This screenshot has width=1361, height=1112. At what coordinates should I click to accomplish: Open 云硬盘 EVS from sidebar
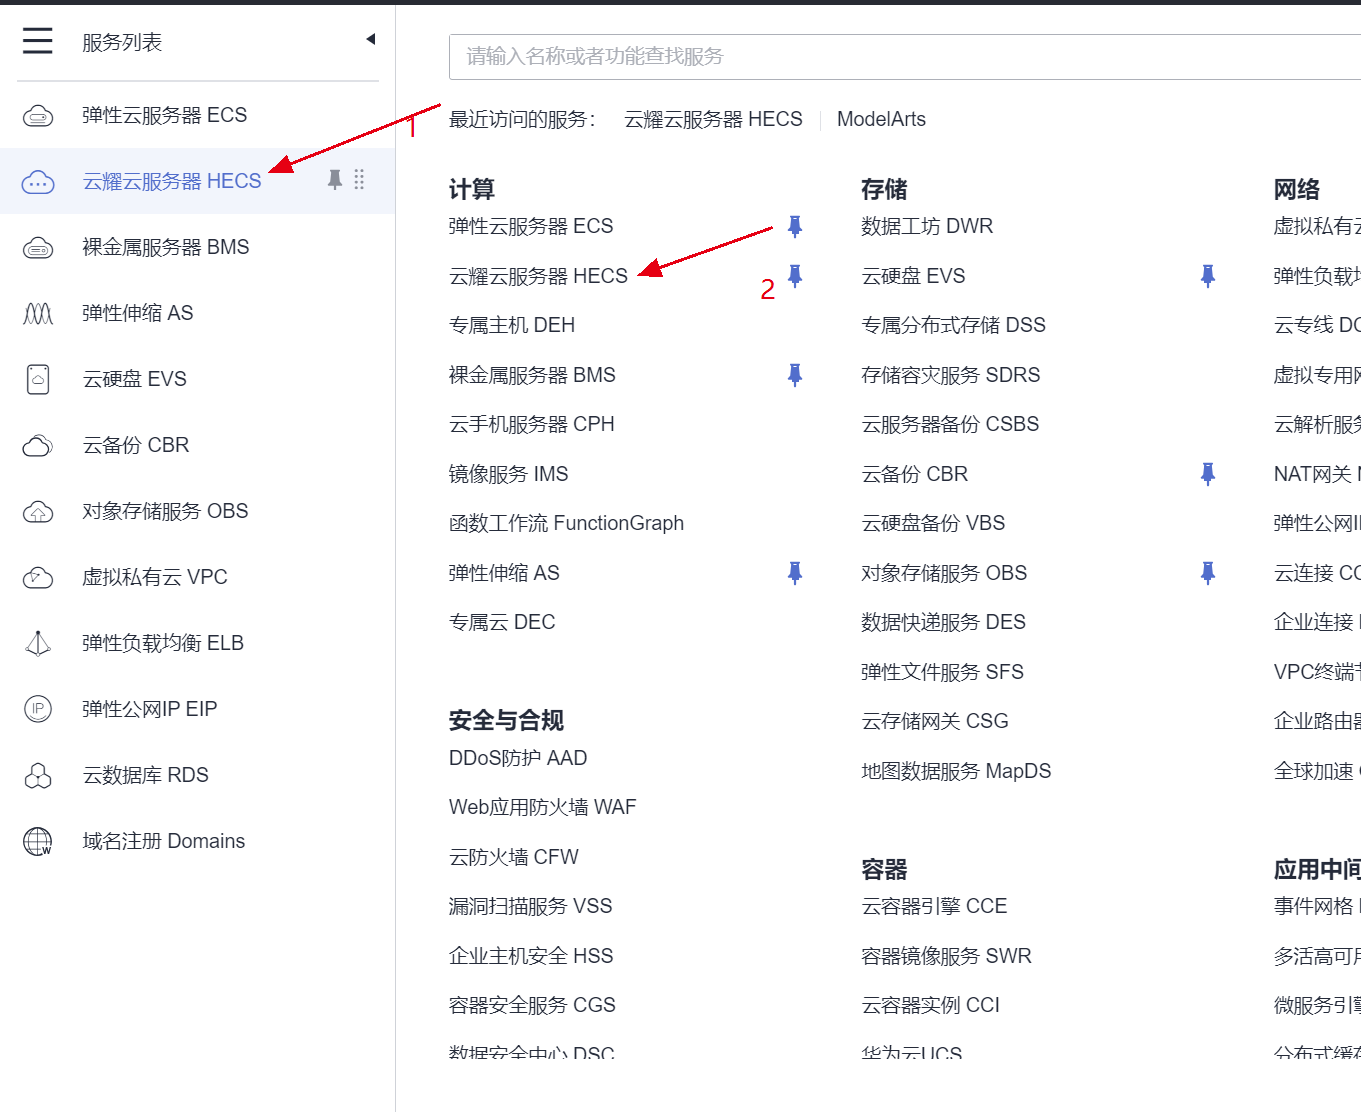[x=134, y=379]
